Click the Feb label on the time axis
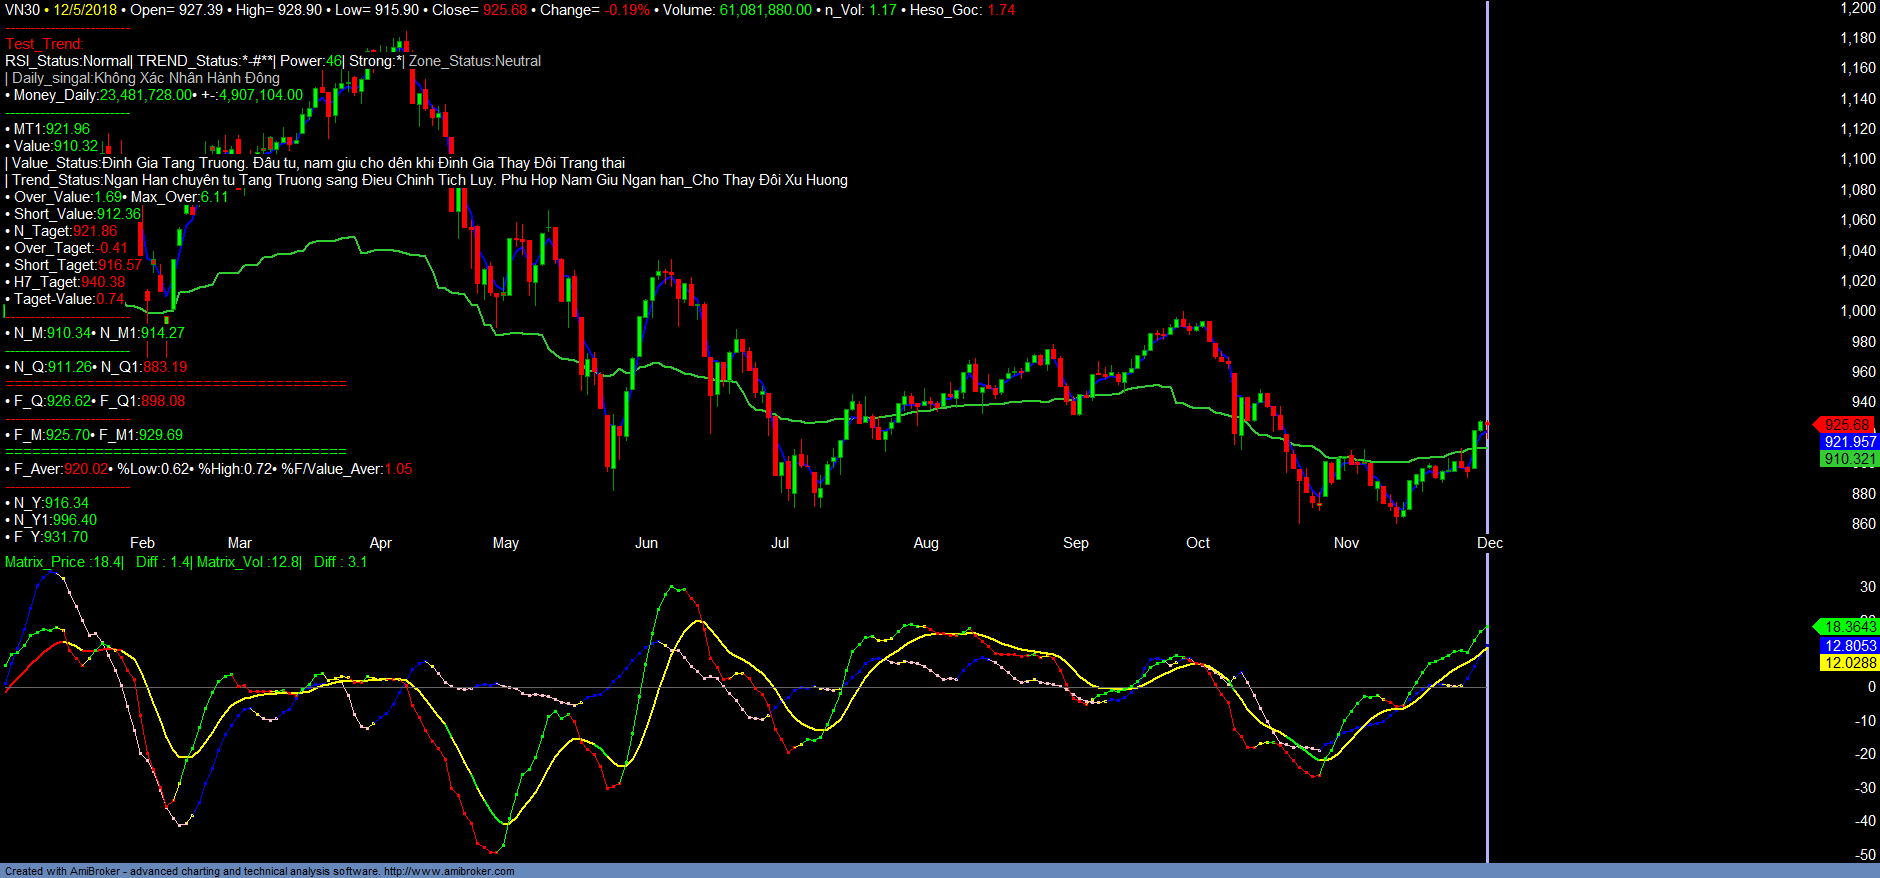Image resolution: width=1880 pixels, height=878 pixels. pos(142,543)
